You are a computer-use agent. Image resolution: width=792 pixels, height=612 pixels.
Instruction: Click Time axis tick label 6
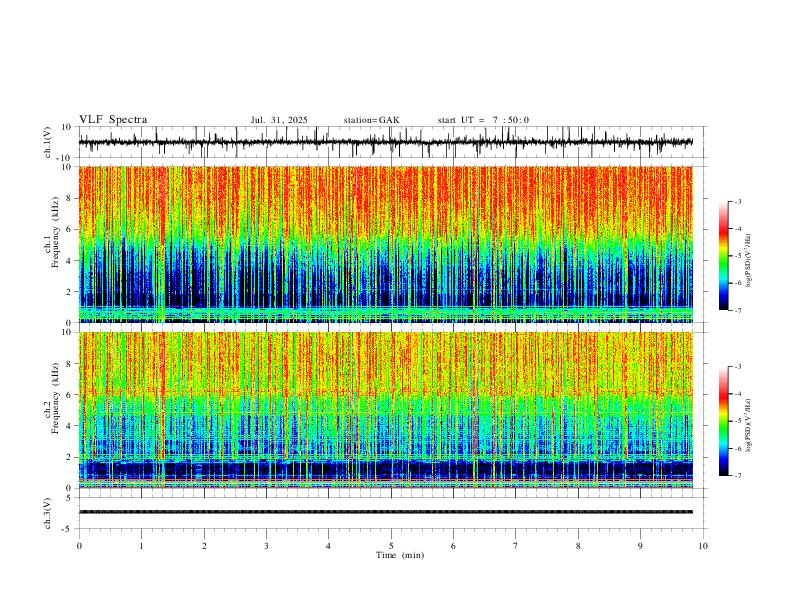pyautogui.click(x=453, y=546)
